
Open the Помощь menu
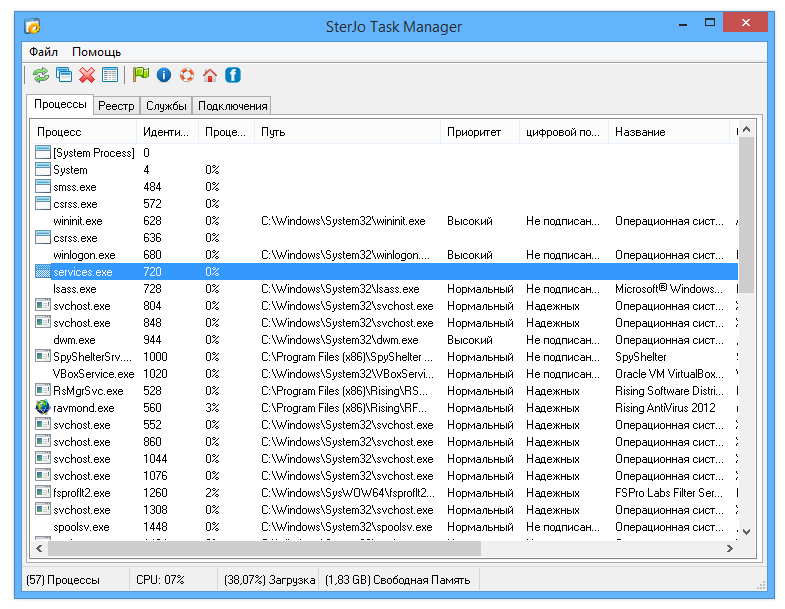tap(97, 52)
